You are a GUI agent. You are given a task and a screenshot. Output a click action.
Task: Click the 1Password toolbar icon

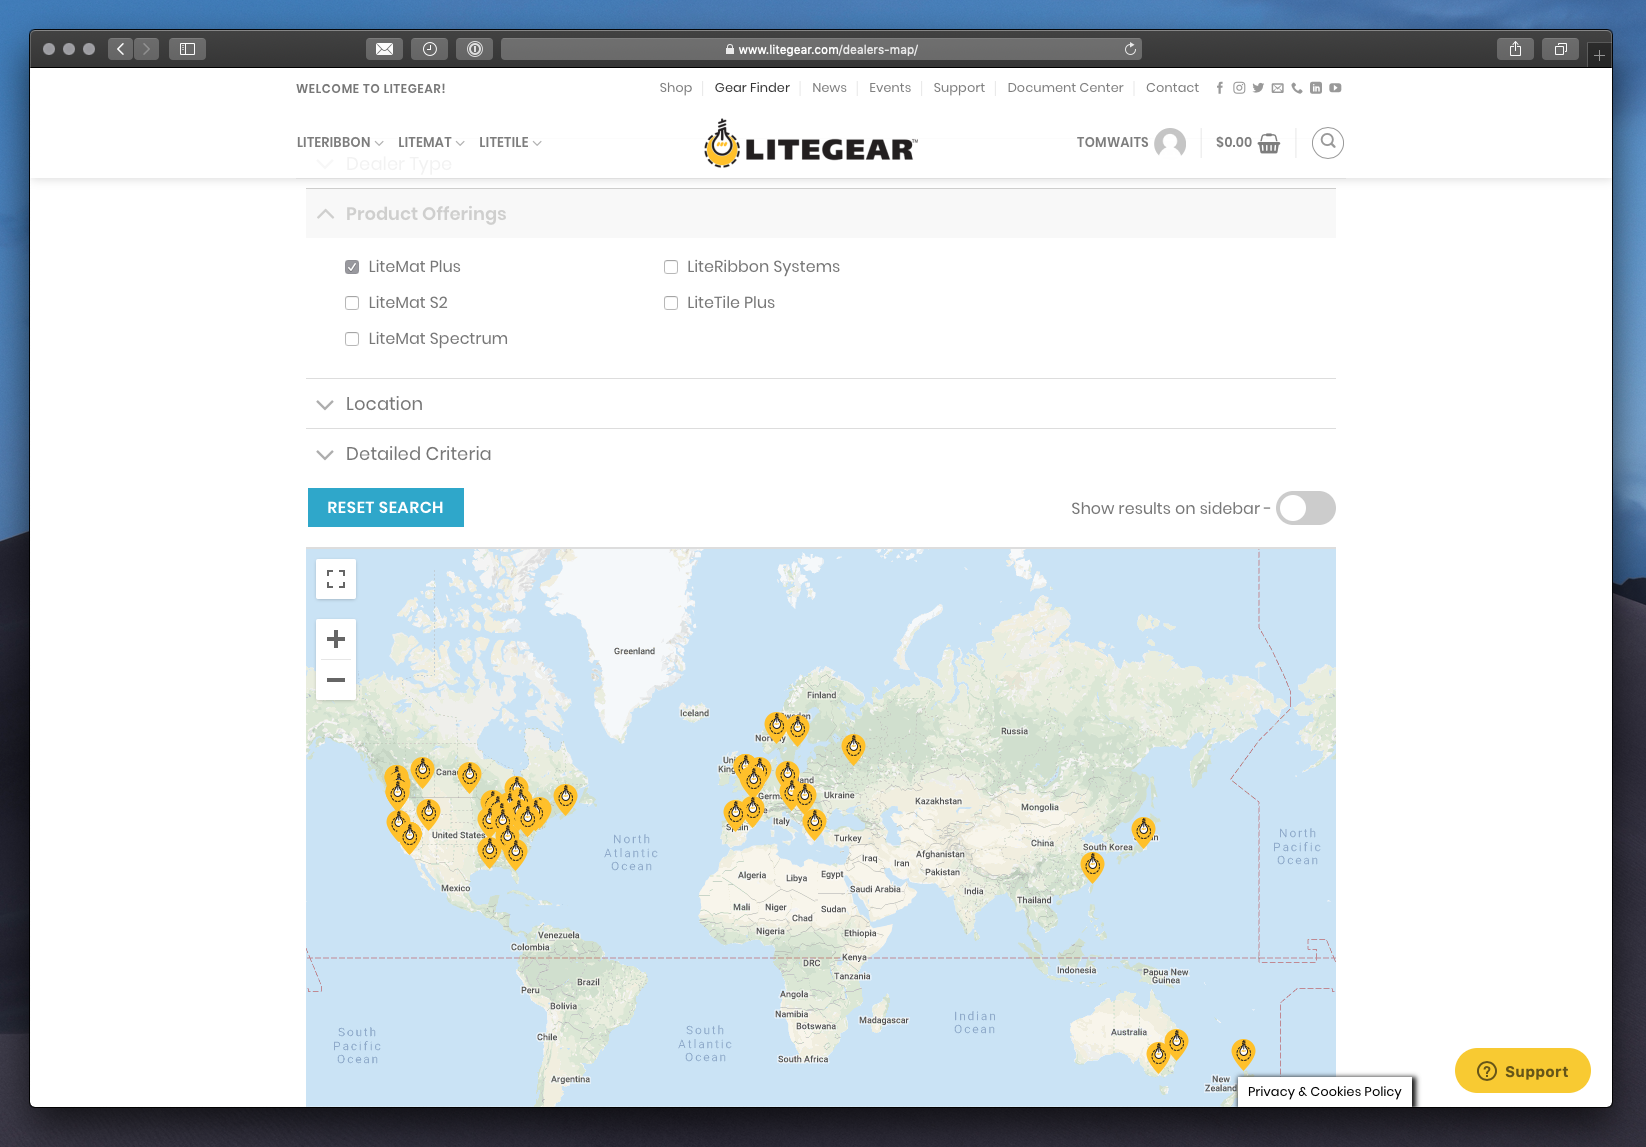tap(475, 49)
